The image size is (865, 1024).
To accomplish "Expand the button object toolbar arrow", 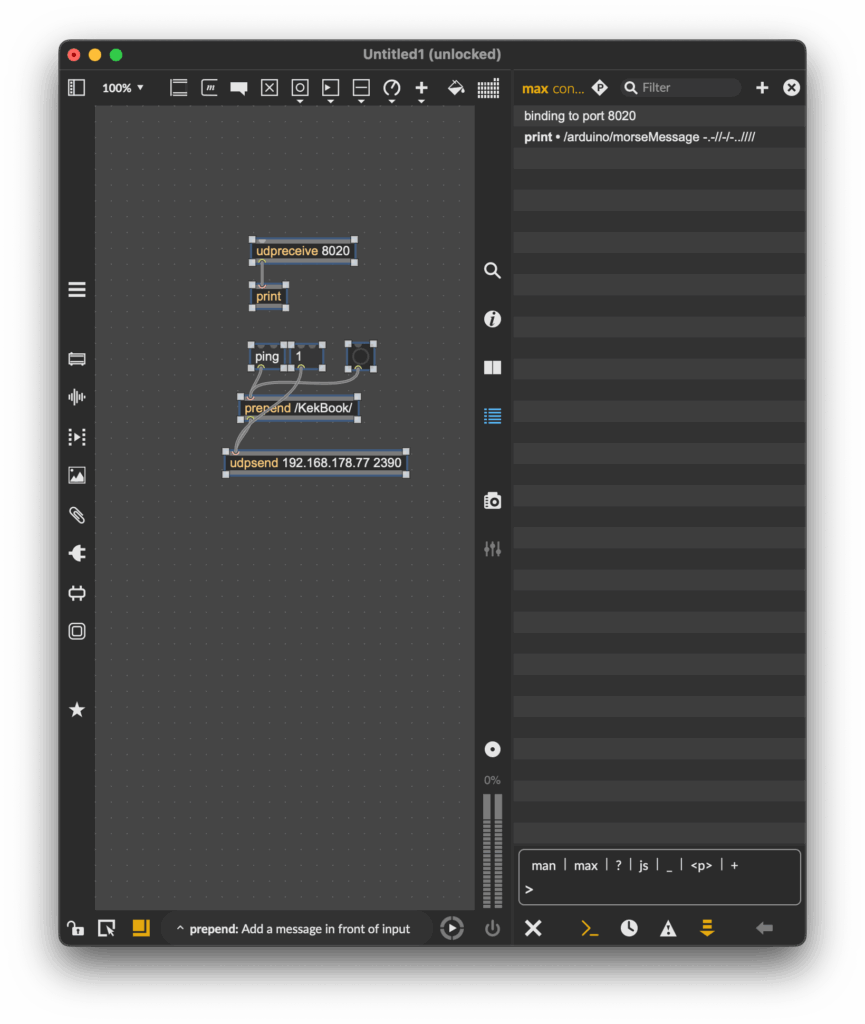I will coord(300,102).
